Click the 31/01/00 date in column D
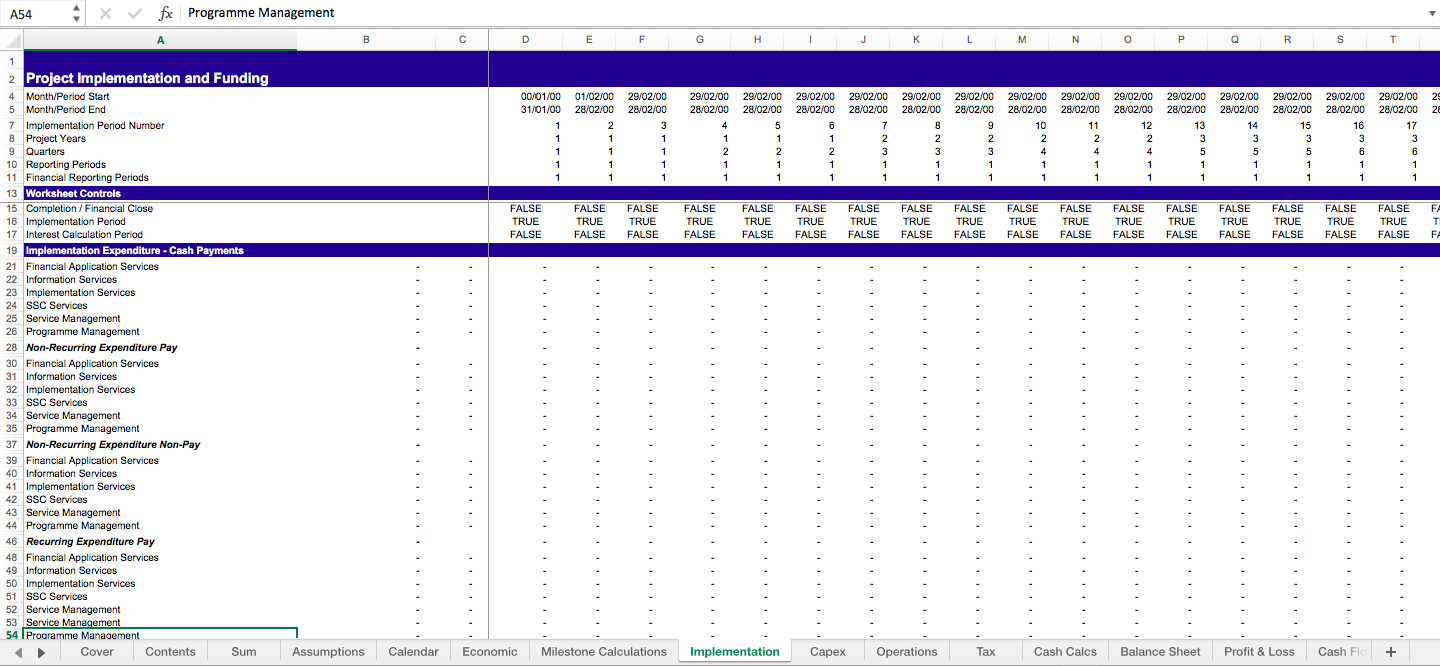 [x=541, y=110]
